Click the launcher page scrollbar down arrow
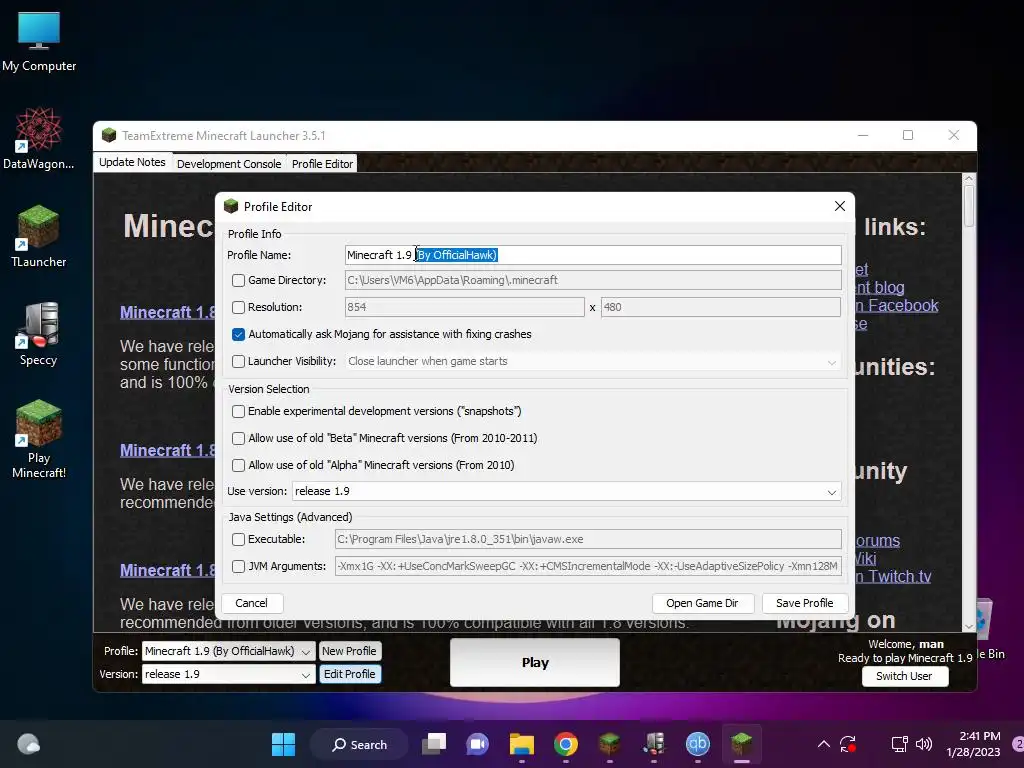The height and width of the screenshot is (768, 1024). tap(969, 626)
